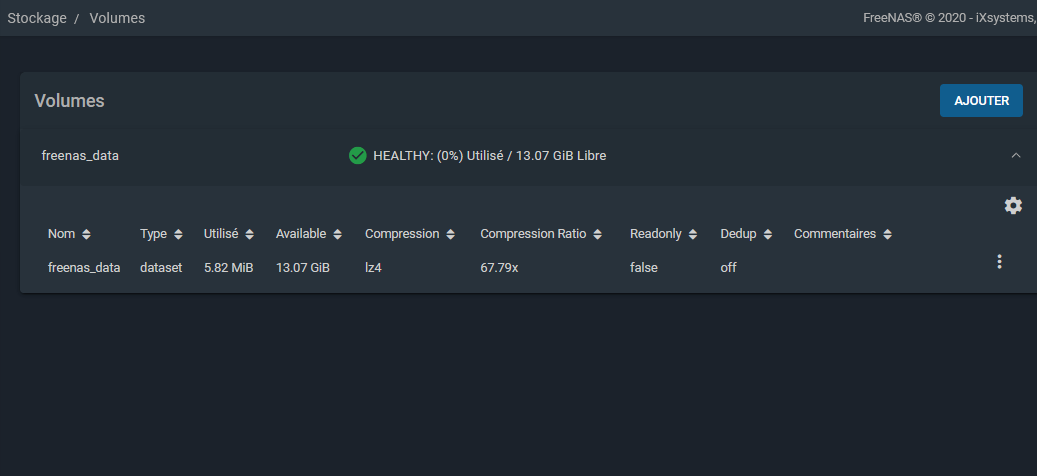Sort by Dedup column arrows
The width and height of the screenshot is (1037, 476).
(x=768, y=235)
